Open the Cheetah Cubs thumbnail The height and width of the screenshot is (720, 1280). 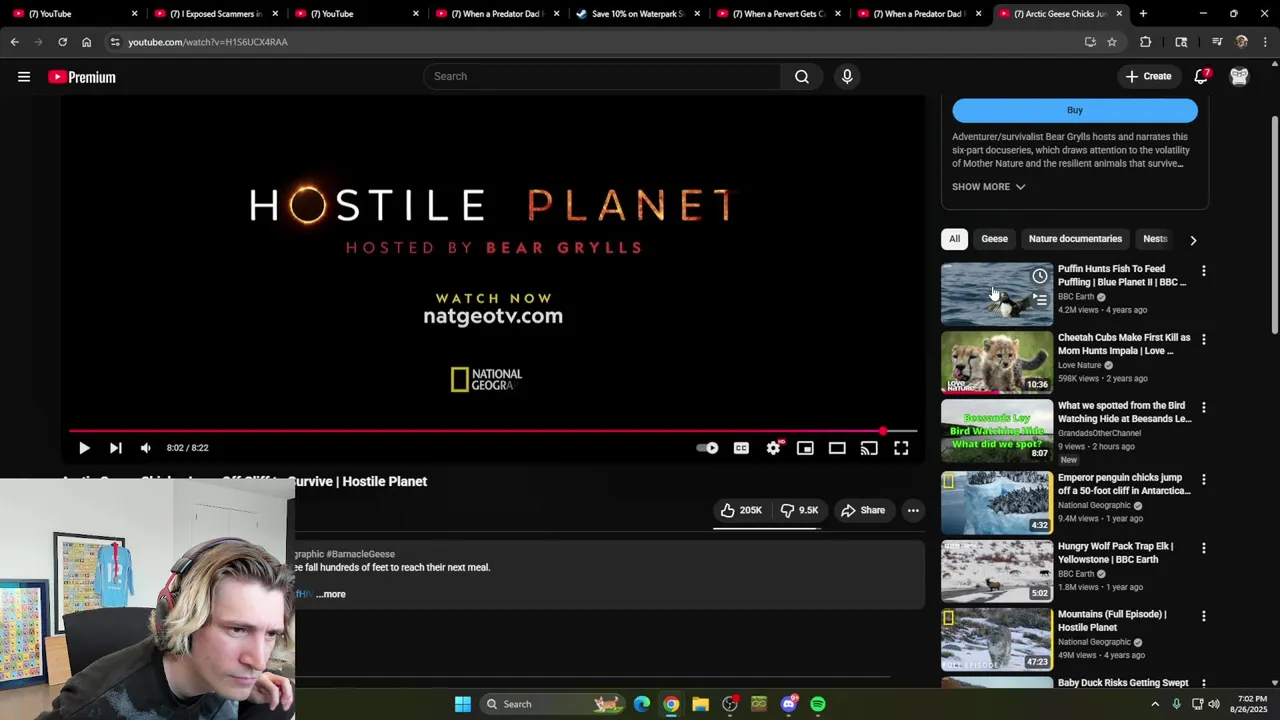point(997,362)
